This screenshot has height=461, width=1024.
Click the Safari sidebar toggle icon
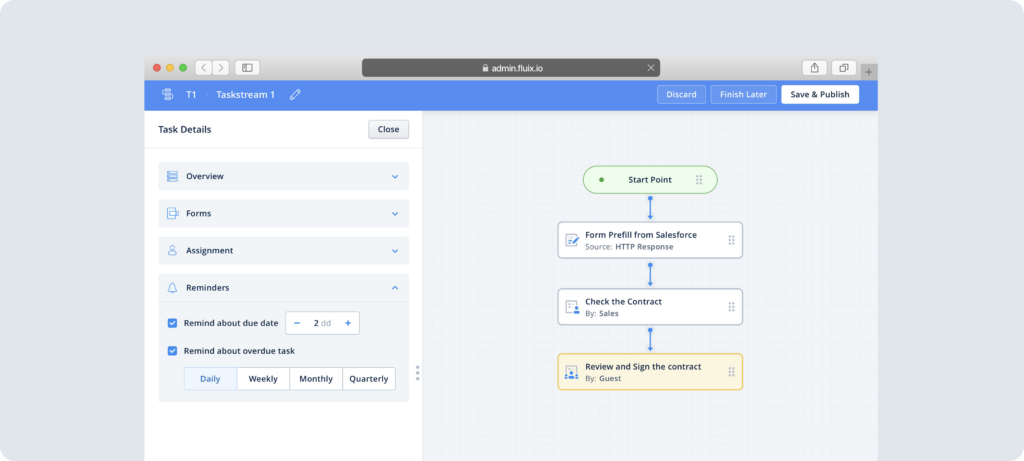pyautogui.click(x=247, y=68)
